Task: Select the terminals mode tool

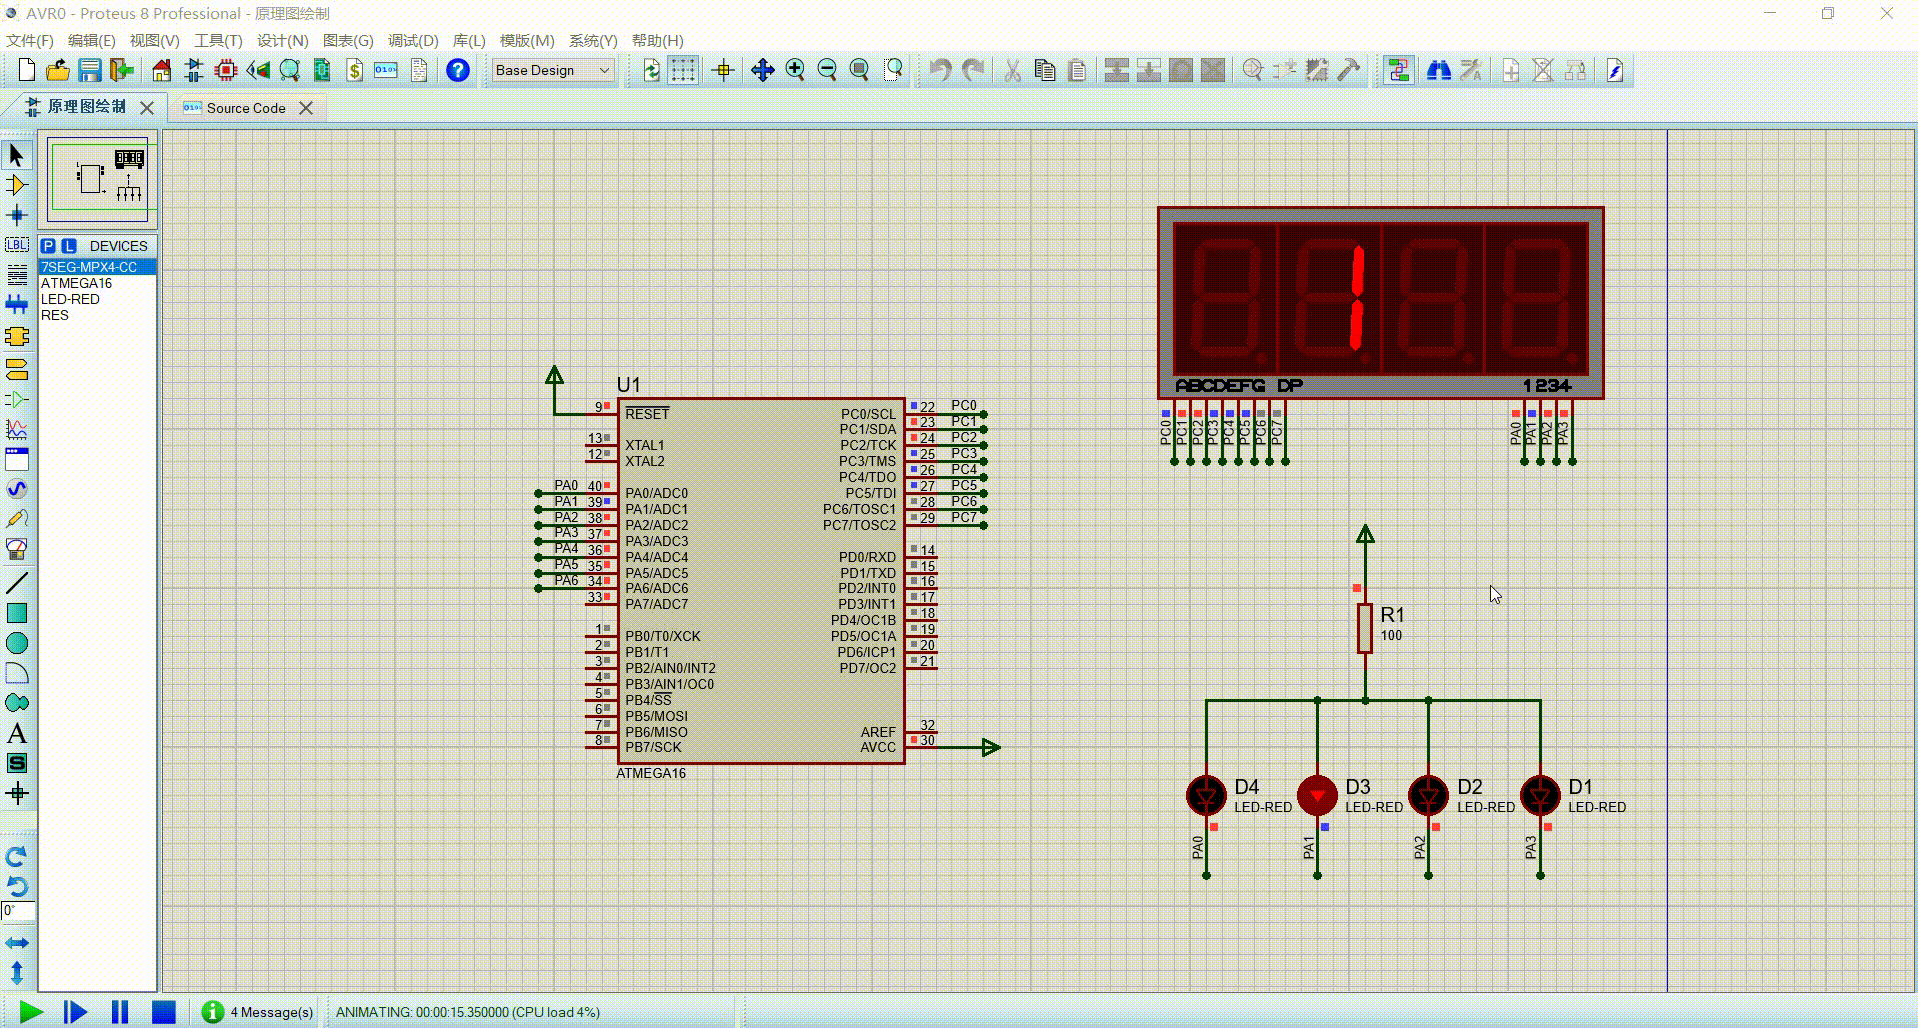Action: click(x=17, y=369)
